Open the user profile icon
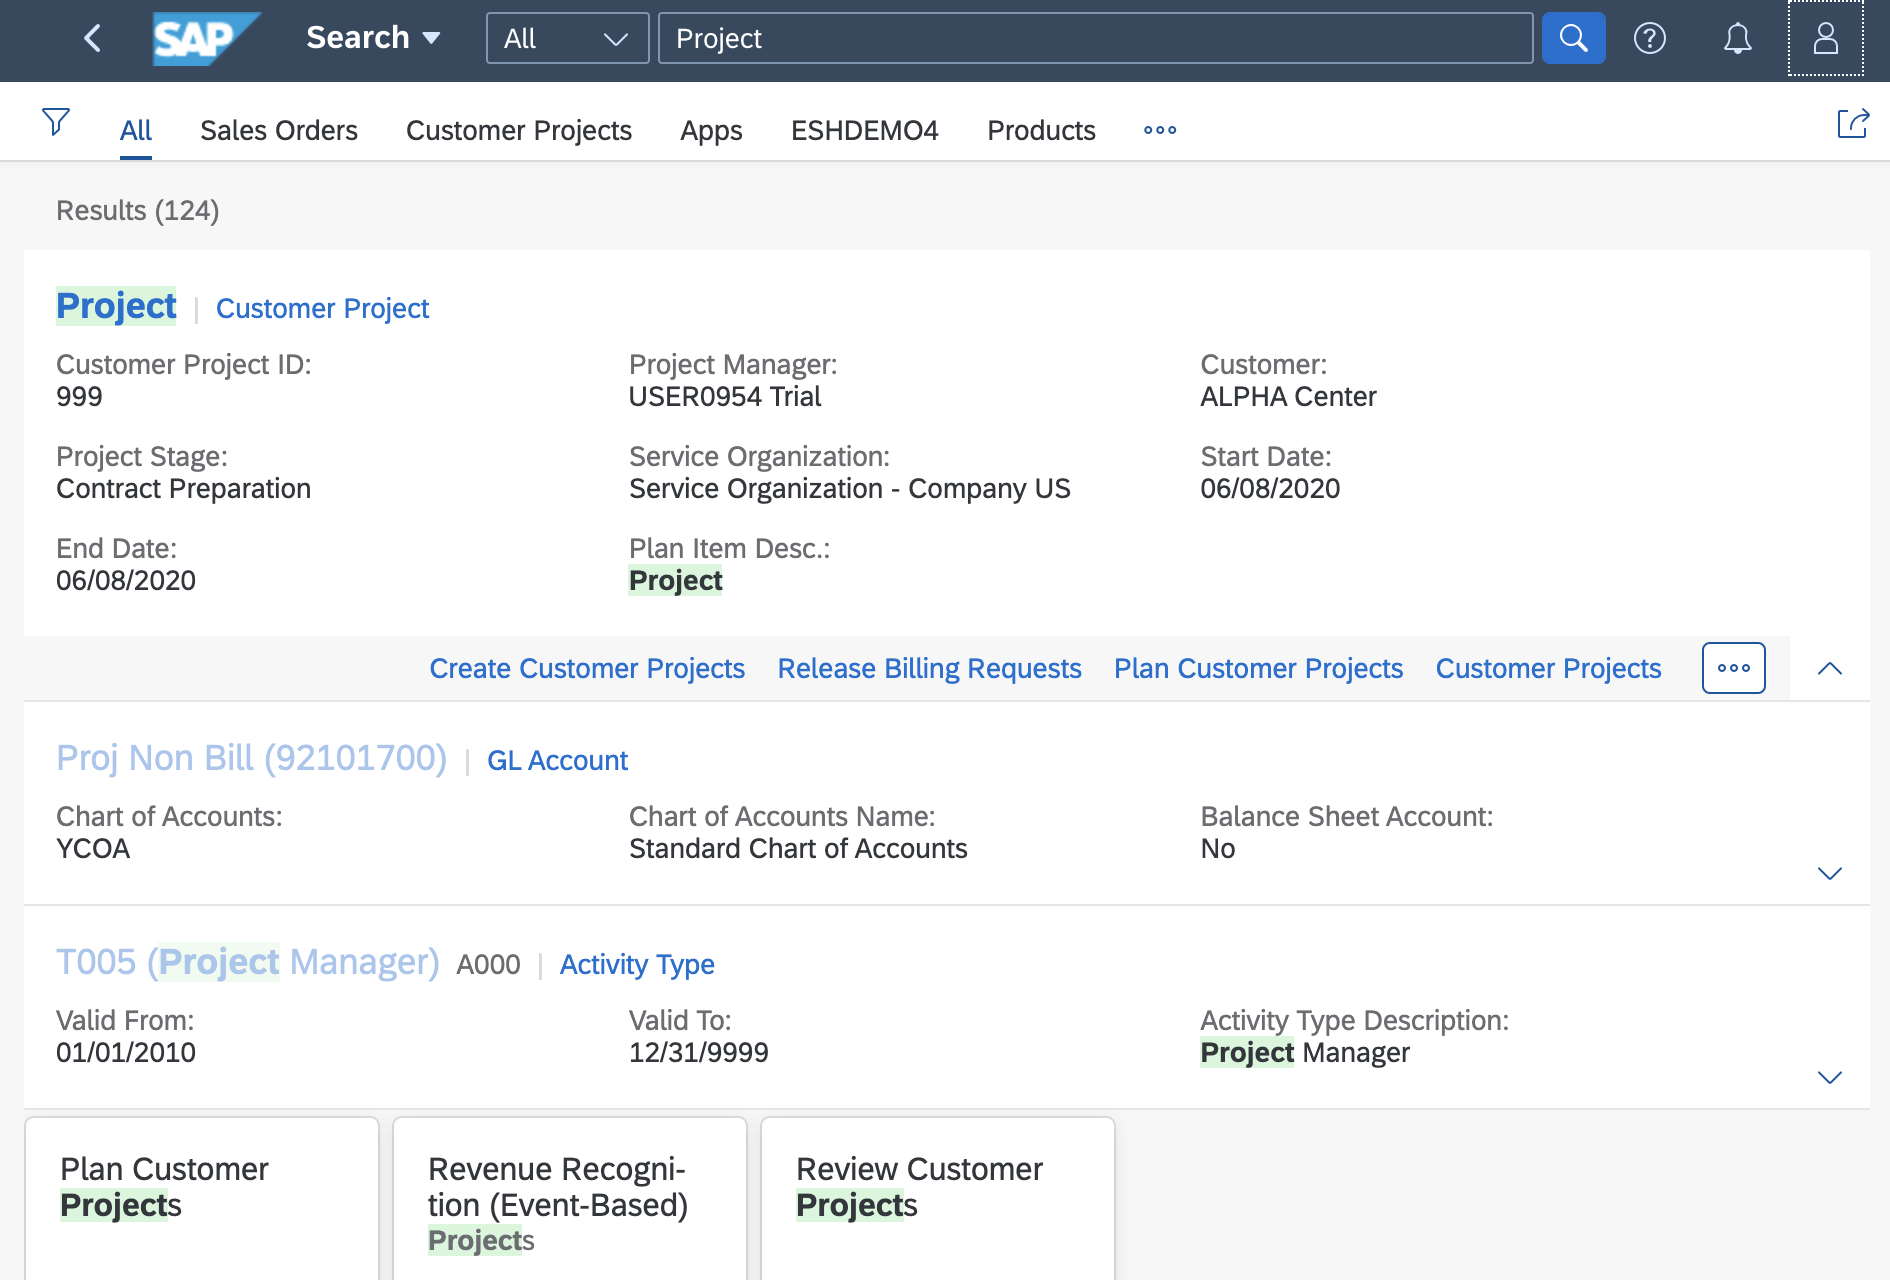This screenshot has width=1890, height=1280. click(1825, 39)
